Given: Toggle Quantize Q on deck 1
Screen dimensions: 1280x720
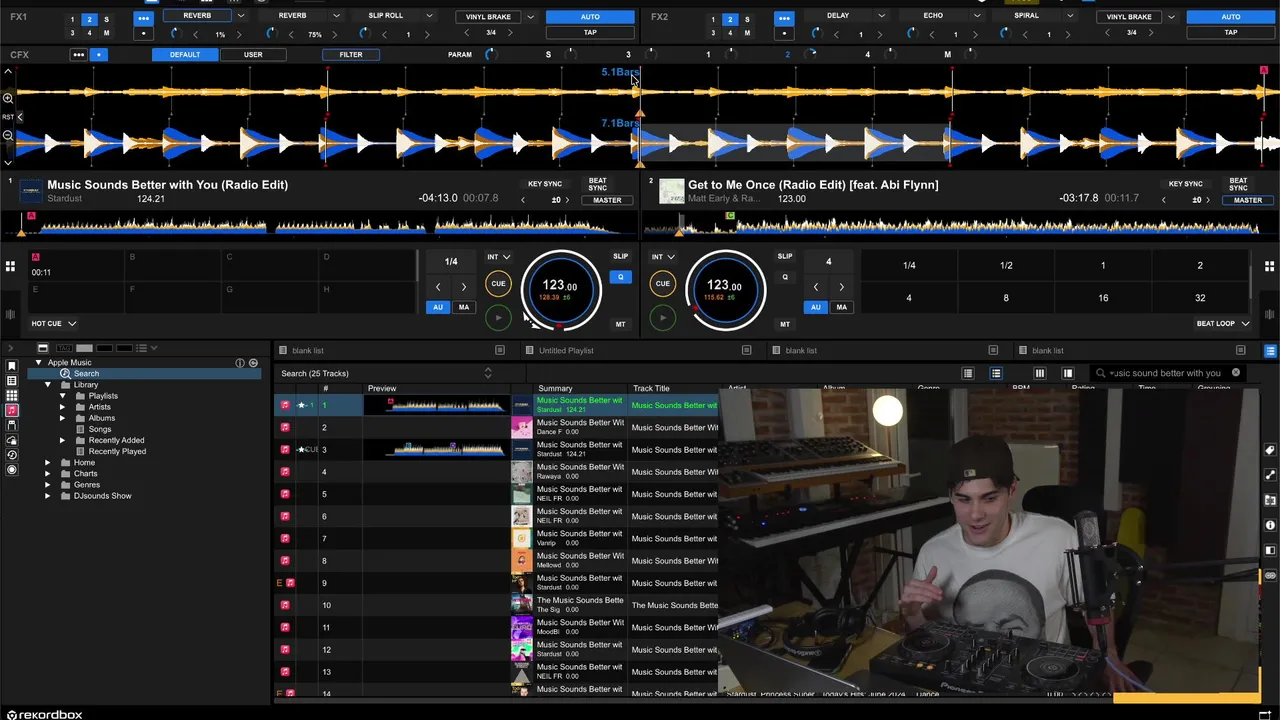Looking at the screenshot, I should pos(620,277).
